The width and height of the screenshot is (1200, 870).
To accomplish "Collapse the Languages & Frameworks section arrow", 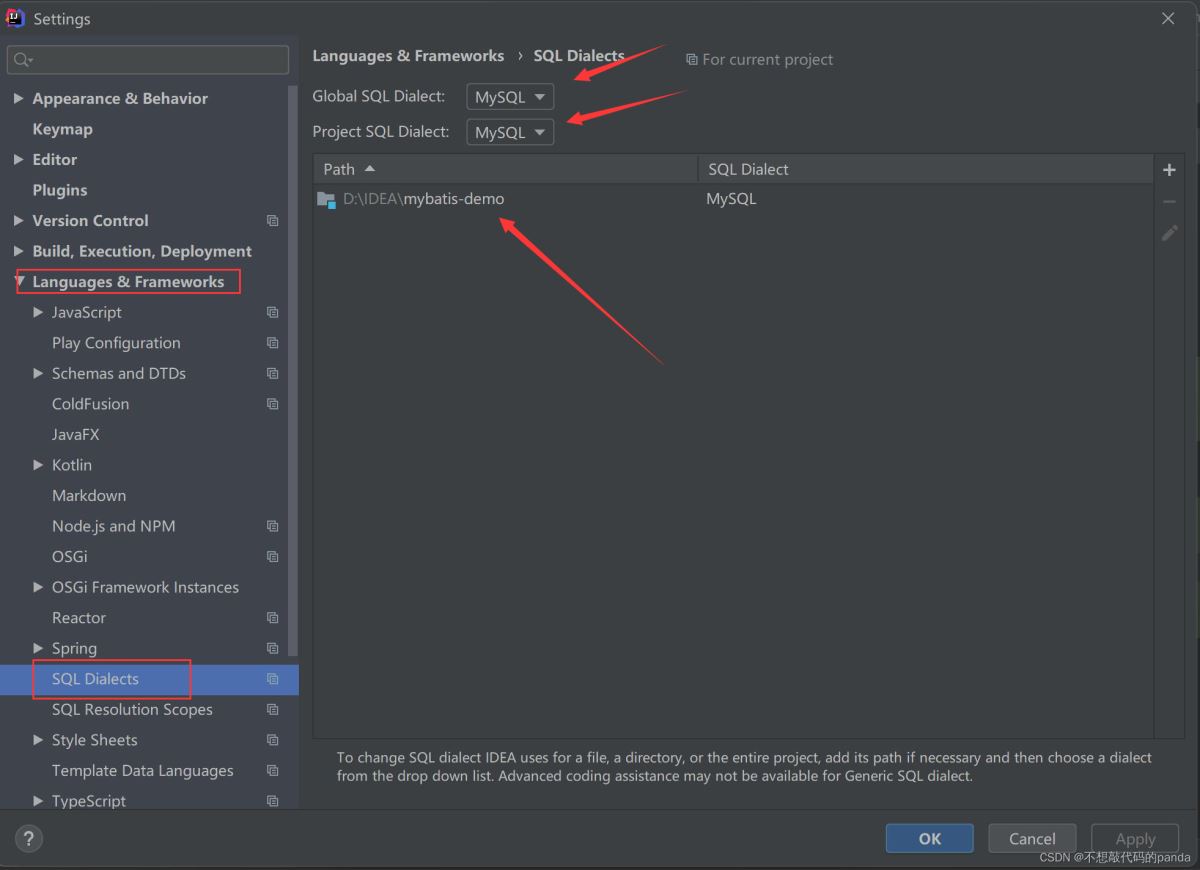I will pos(20,282).
